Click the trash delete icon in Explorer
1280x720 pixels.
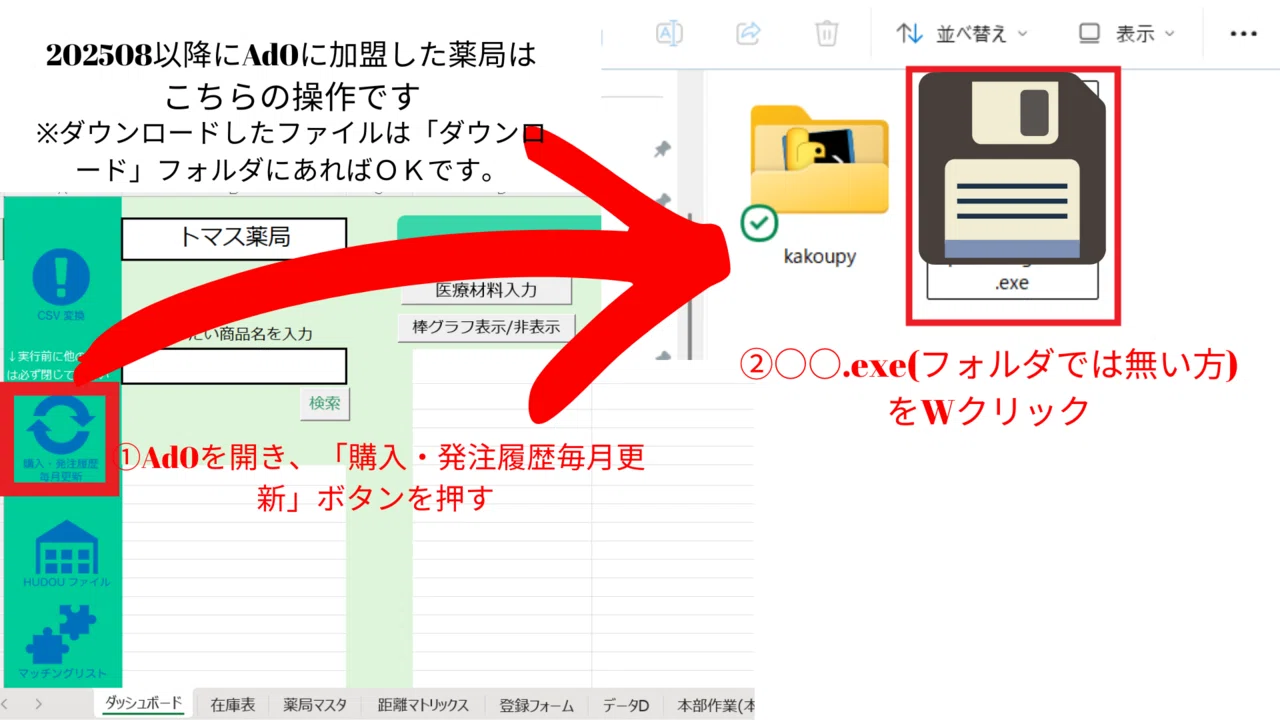point(826,33)
